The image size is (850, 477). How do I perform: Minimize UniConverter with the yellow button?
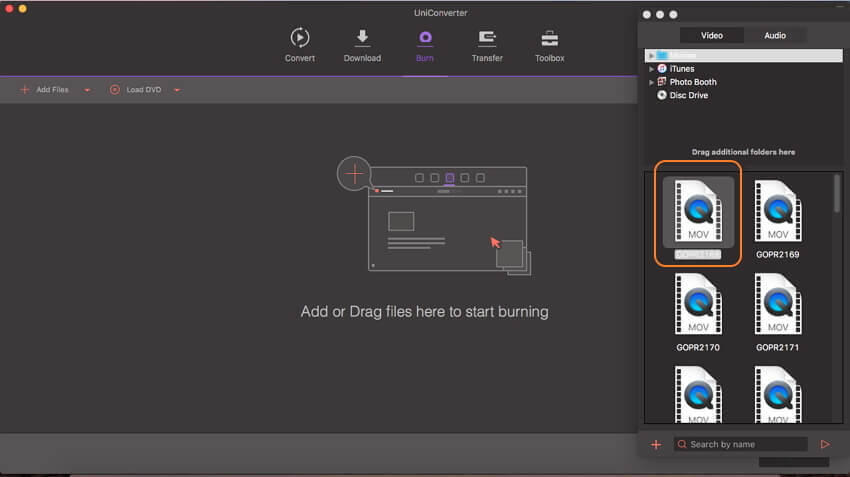[23, 8]
